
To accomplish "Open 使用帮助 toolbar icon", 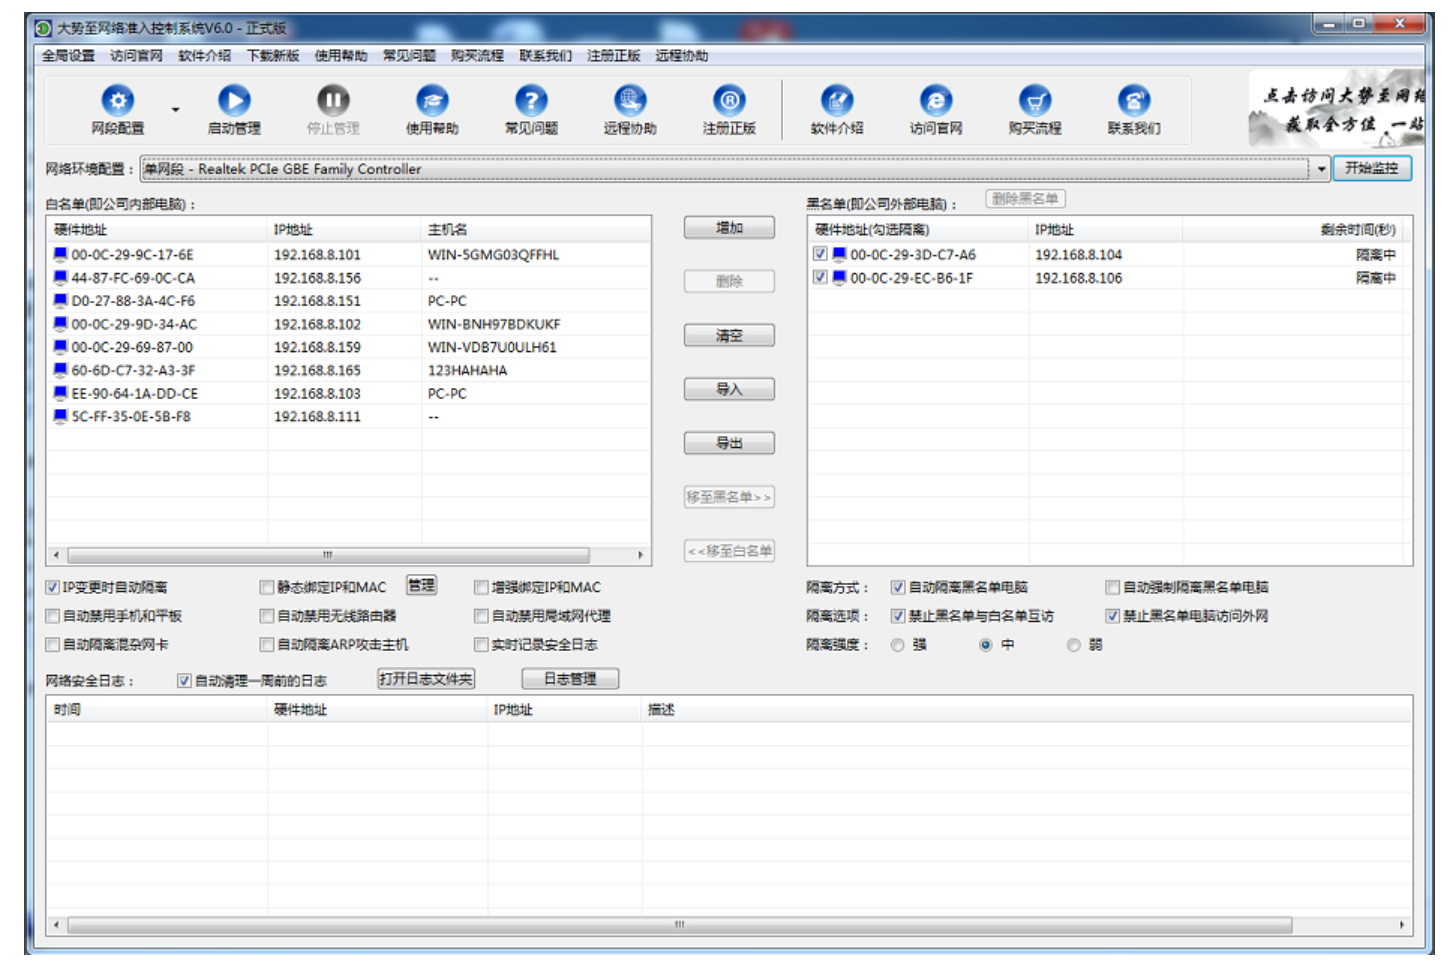I will [432, 101].
